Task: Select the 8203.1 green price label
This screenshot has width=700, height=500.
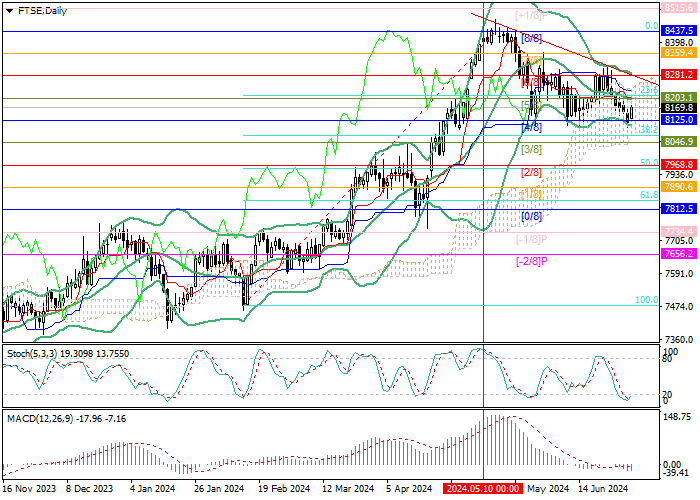Action: point(679,97)
